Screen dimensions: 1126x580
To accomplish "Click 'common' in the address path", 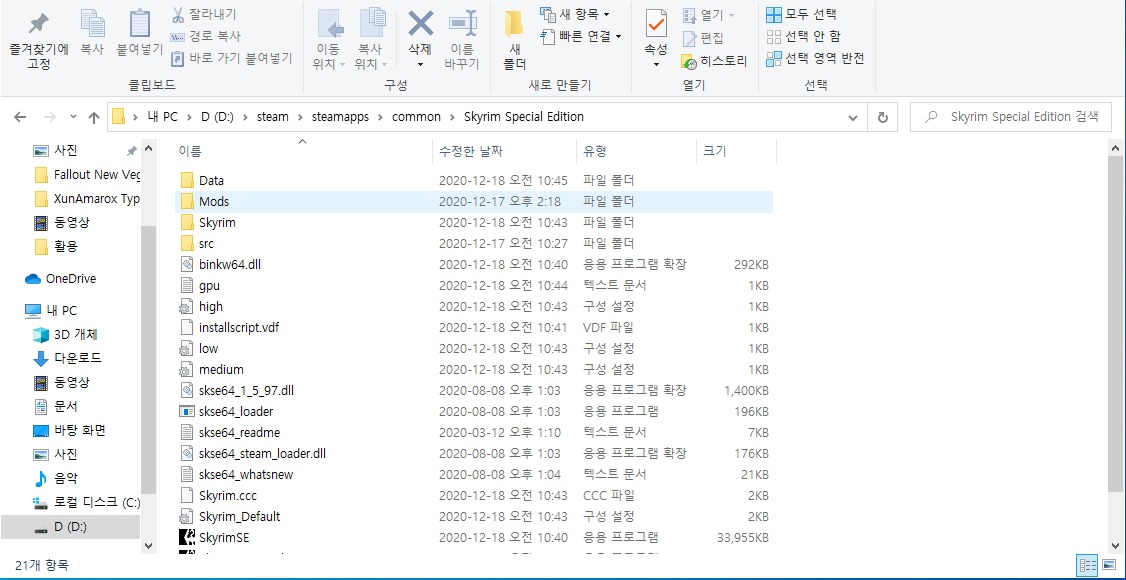I will click(x=417, y=117).
